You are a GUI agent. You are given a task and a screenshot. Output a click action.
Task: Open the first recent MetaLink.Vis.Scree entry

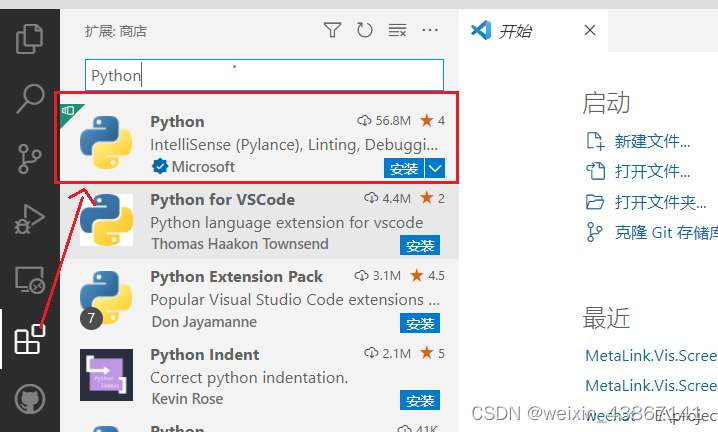[x=651, y=355]
